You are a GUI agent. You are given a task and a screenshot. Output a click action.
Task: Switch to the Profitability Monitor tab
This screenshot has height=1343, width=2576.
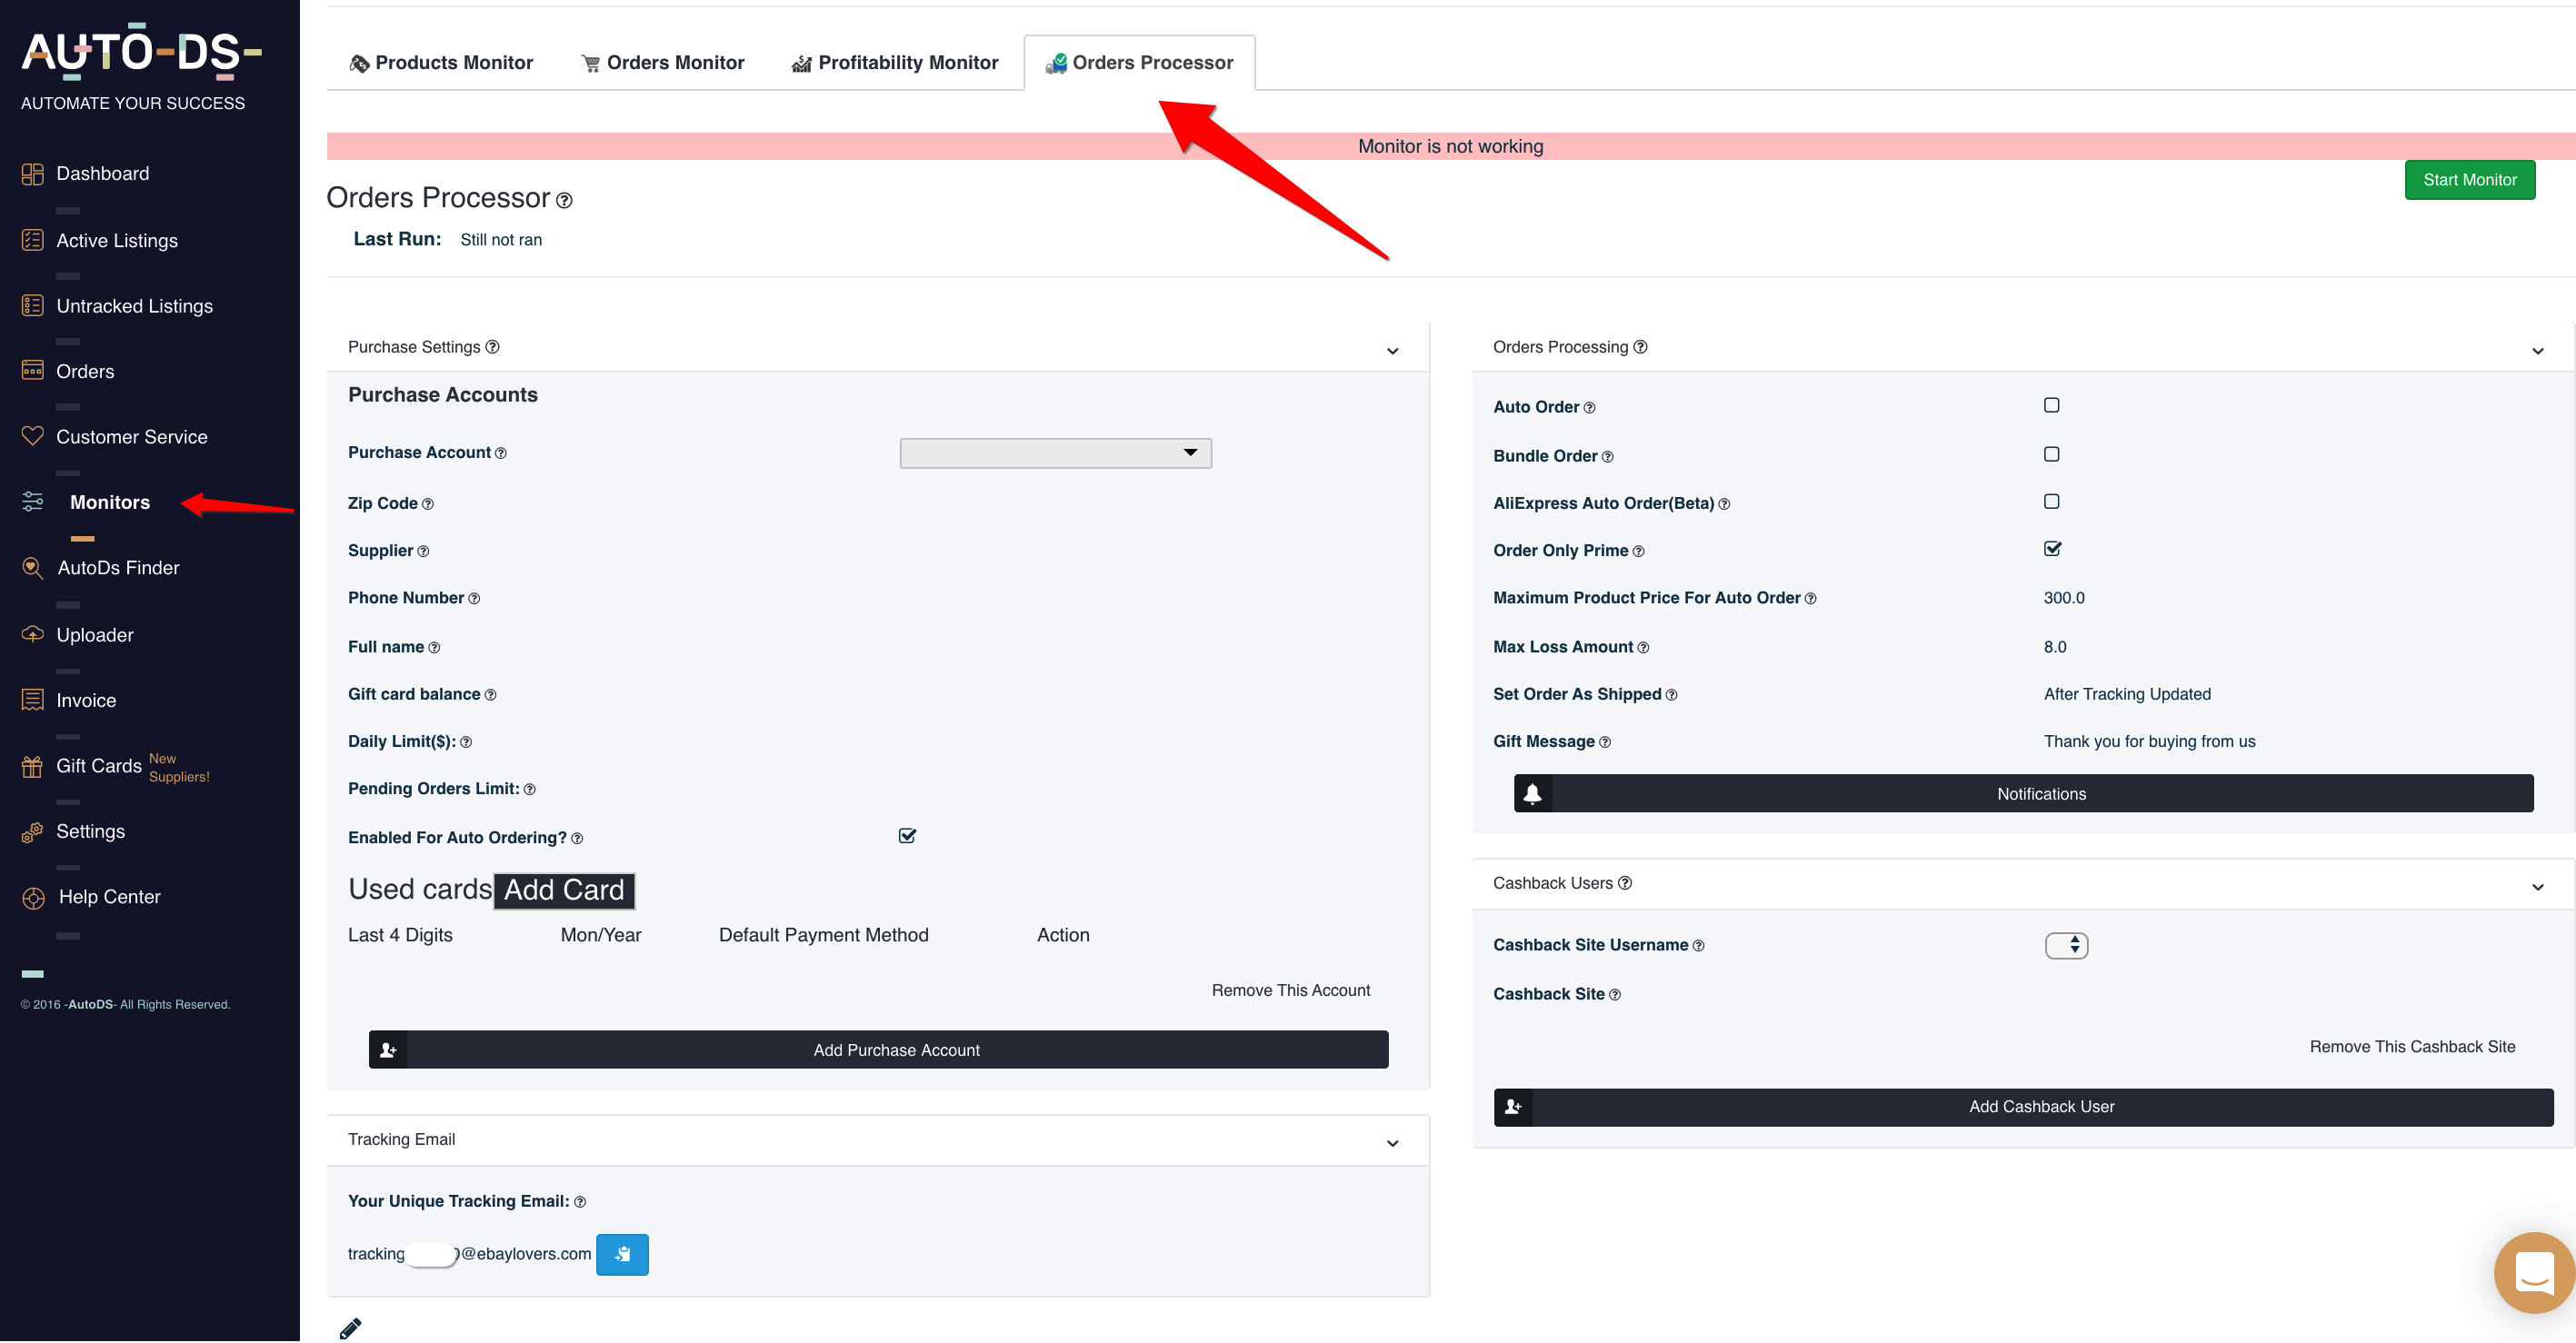[x=895, y=62]
